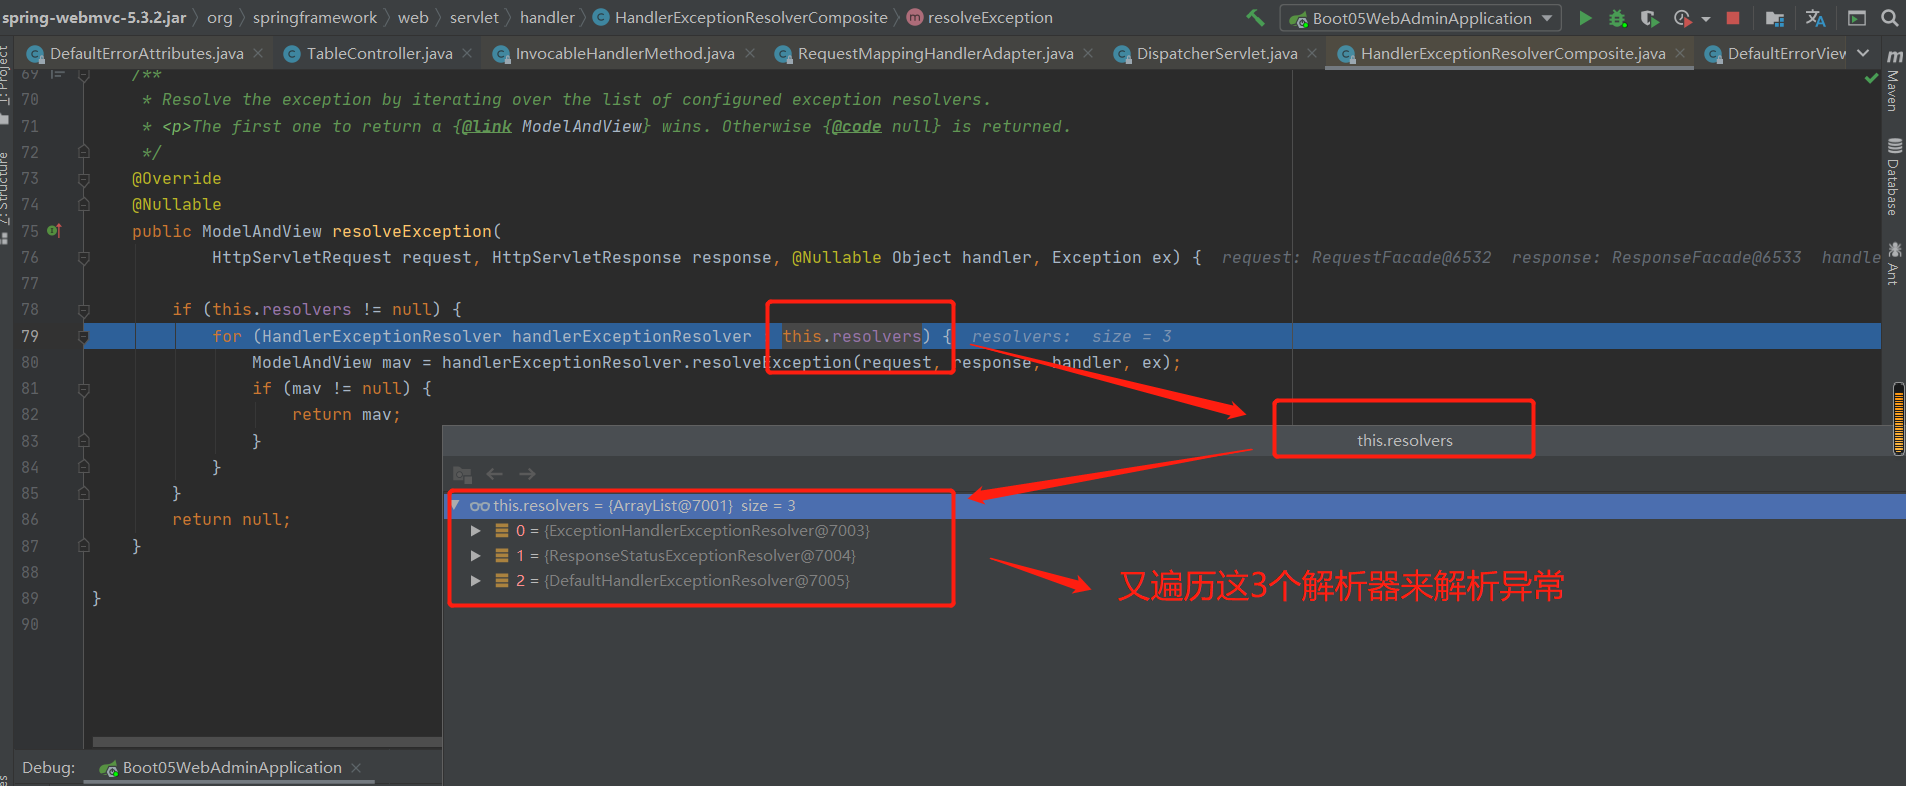Stop the running application with the red square
The height and width of the screenshot is (786, 1906).
tap(1733, 18)
